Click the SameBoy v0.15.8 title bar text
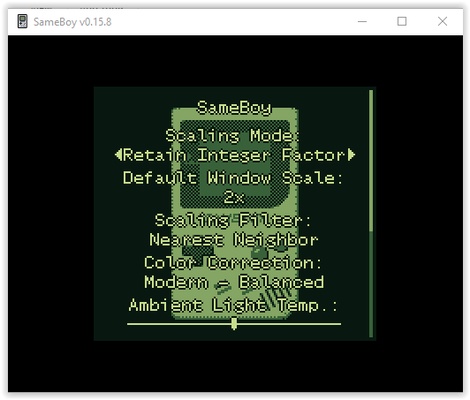 click(72, 22)
